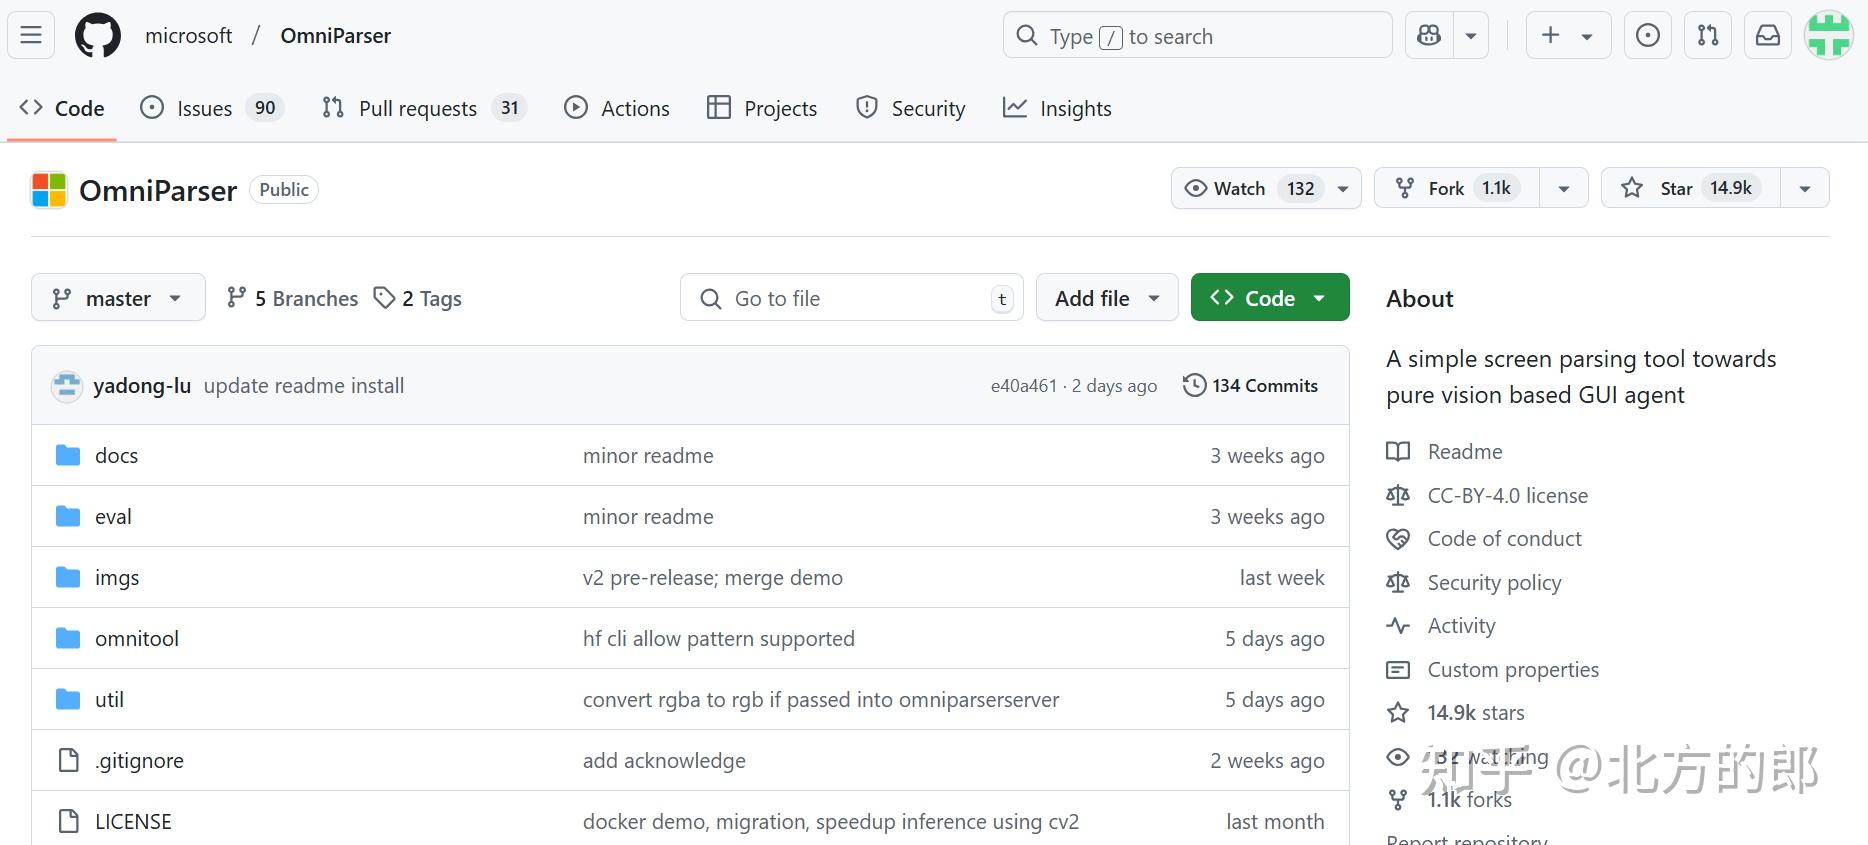Open the notifications inbox icon
1868x845 pixels.
pos(1768,36)
